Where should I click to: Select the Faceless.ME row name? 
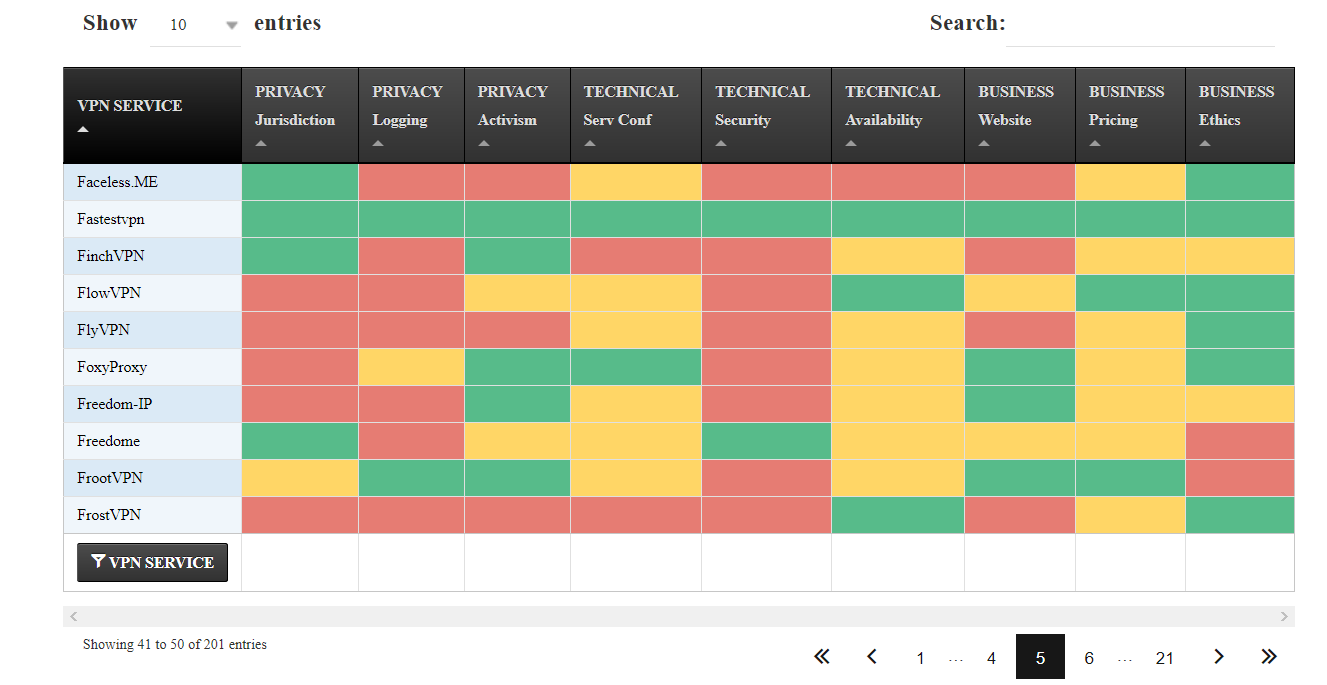[117, 182]
